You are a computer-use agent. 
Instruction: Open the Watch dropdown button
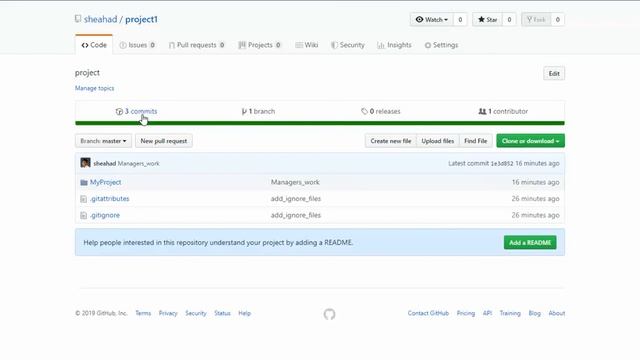(x=431, y=20)
